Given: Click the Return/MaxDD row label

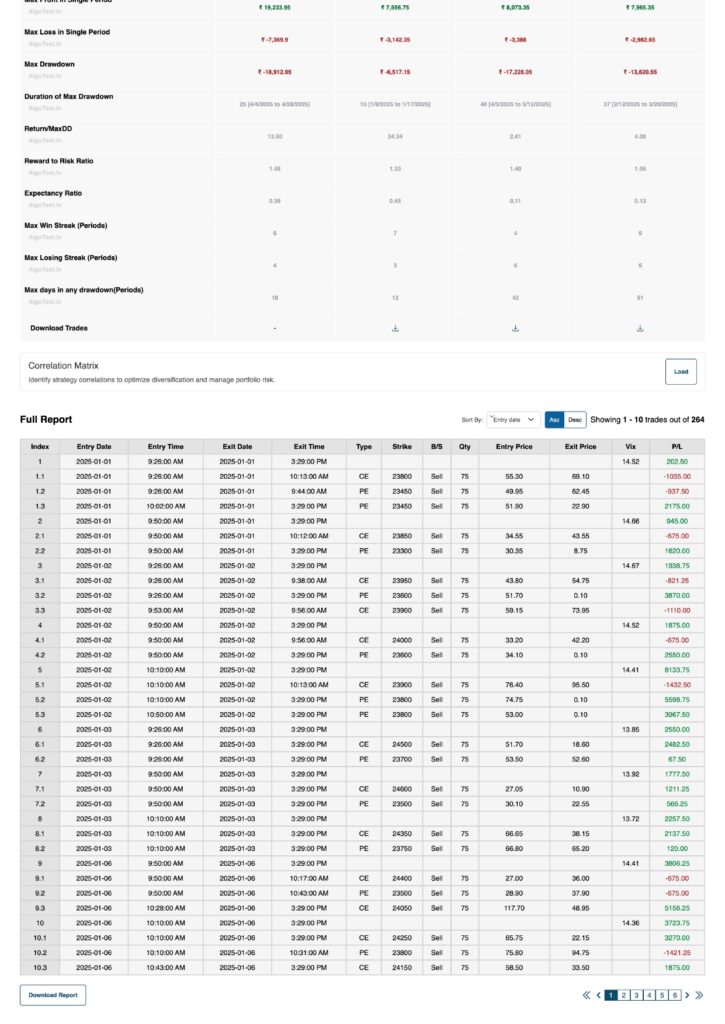Looking at the screenshot, I should (x=48, y=129).
